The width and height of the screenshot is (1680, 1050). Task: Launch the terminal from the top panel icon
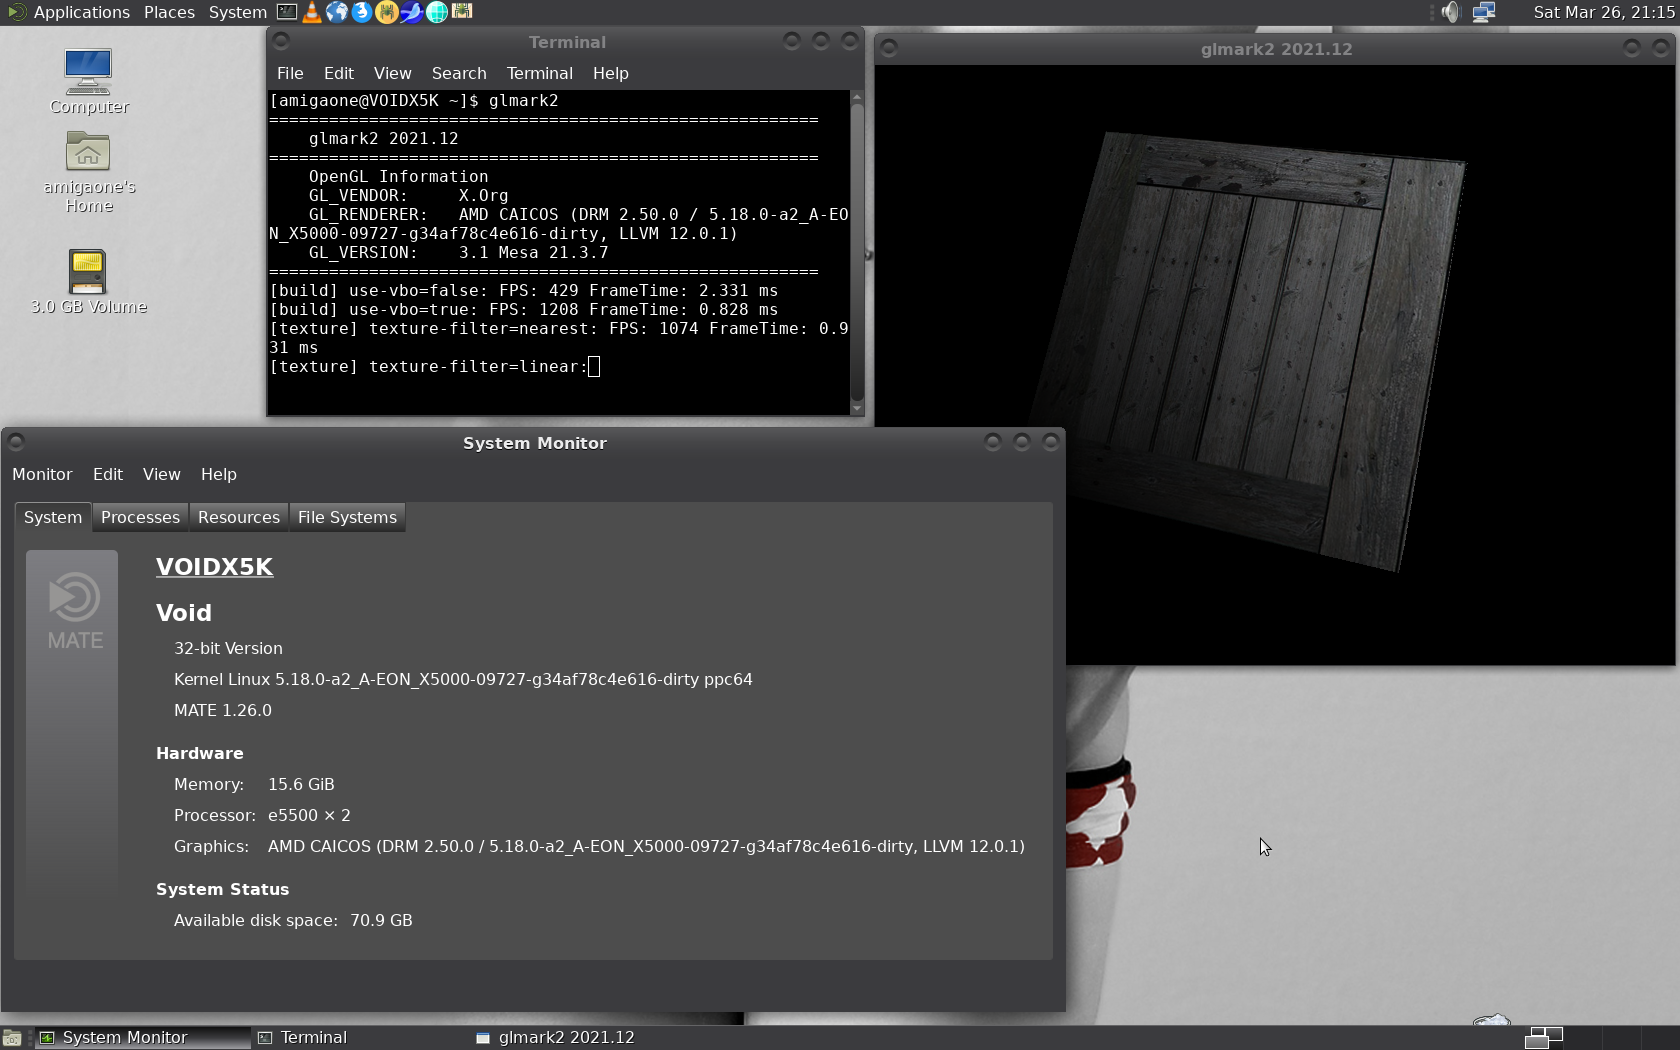click(x=287, y=12)
